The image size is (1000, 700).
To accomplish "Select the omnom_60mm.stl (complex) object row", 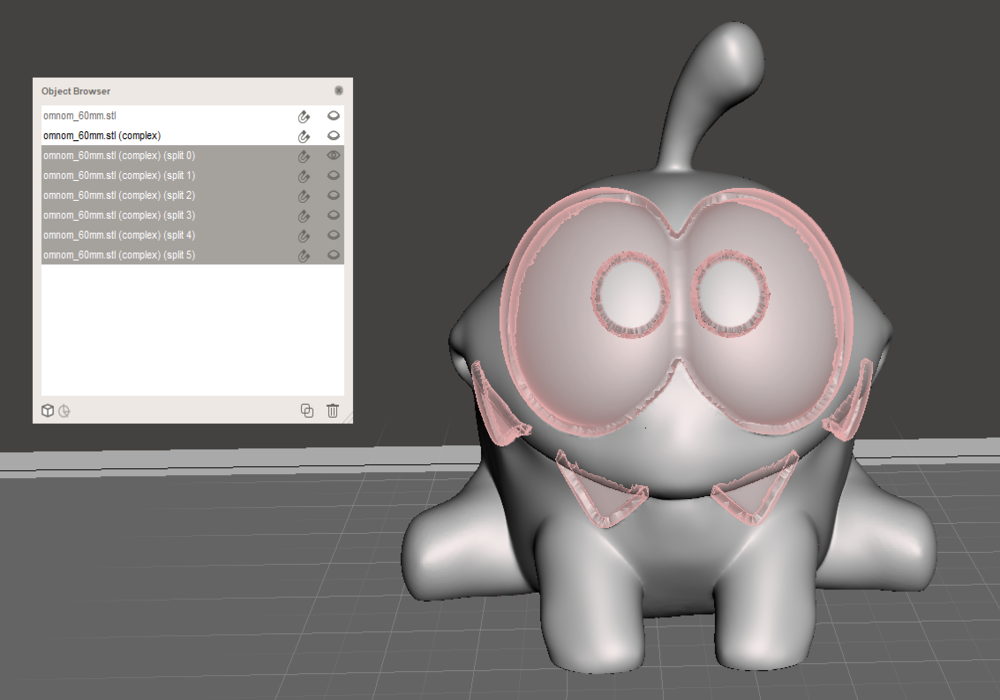I will (x=193, y=135).
